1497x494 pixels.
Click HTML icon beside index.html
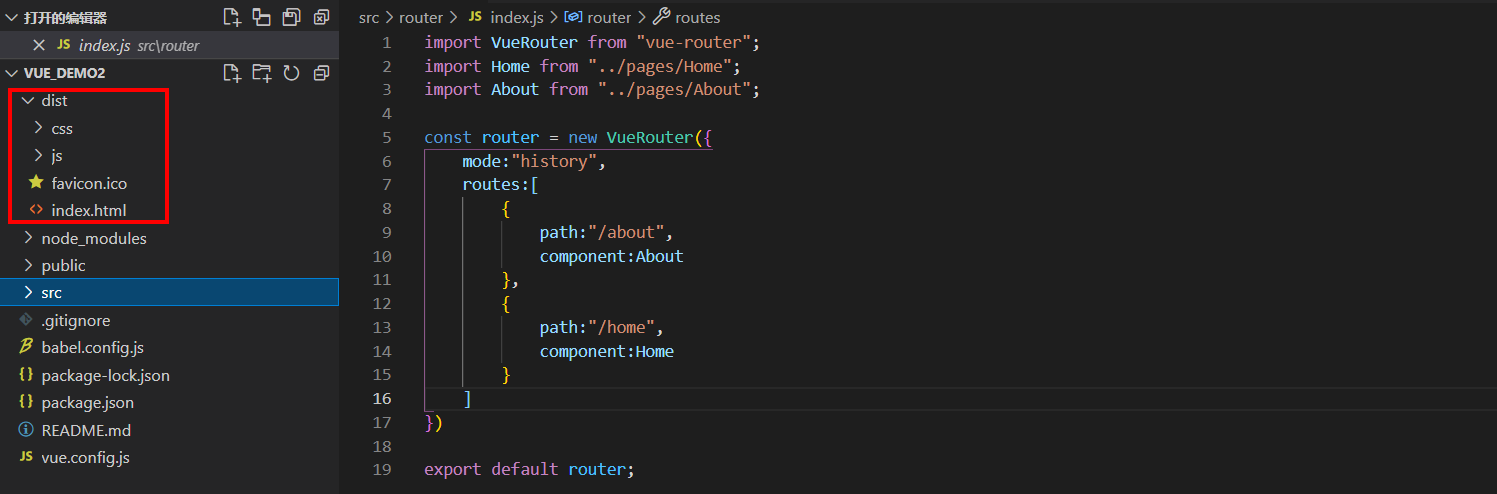[x=37, y=211]
